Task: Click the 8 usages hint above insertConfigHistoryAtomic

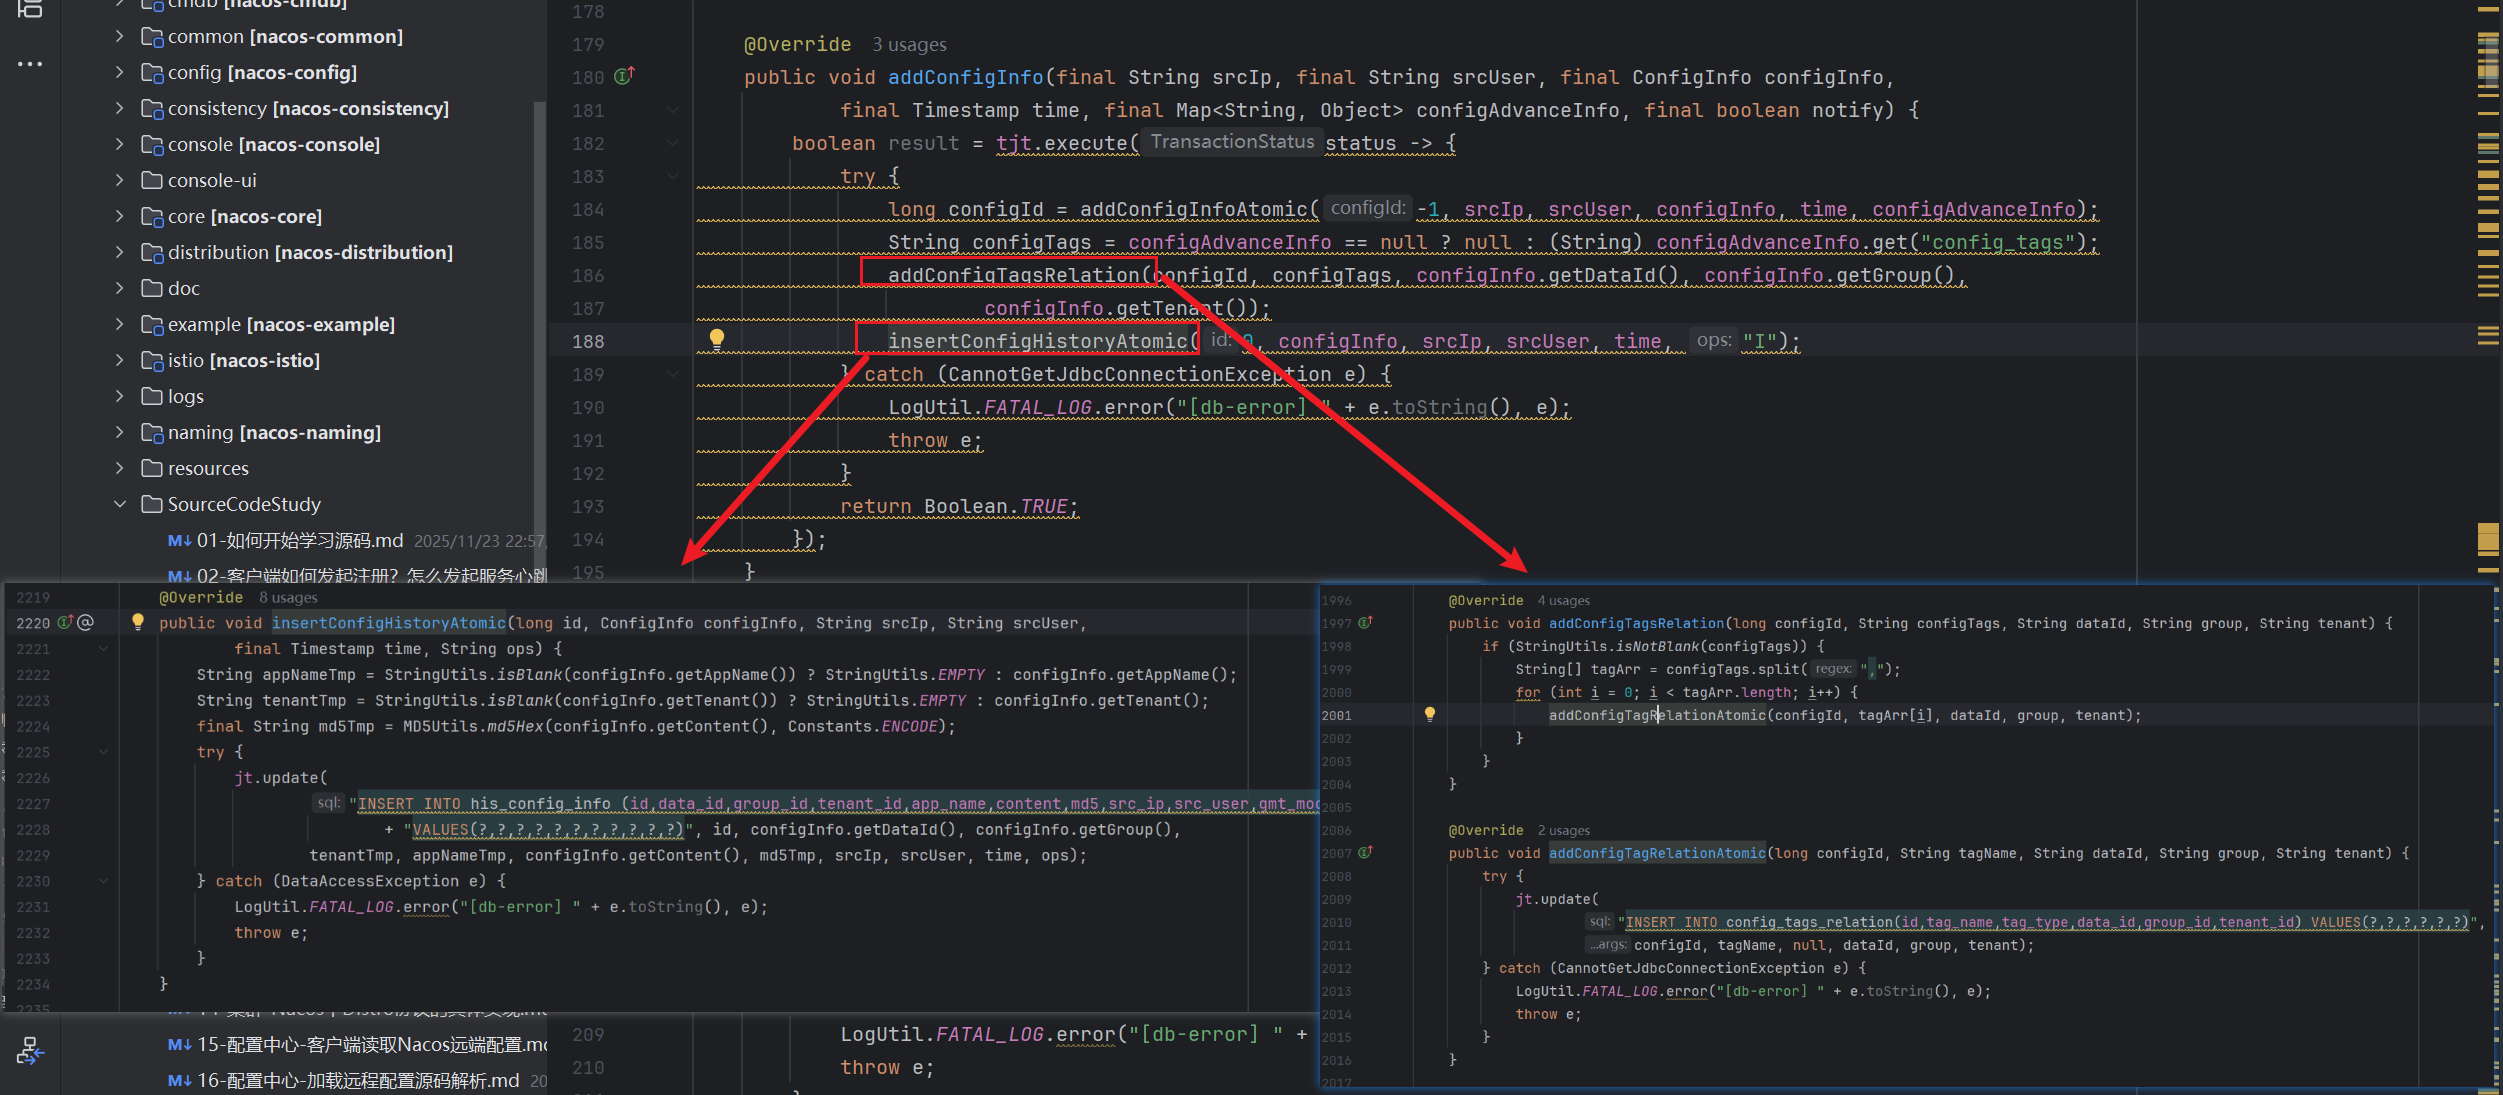Action: (288, 598)
